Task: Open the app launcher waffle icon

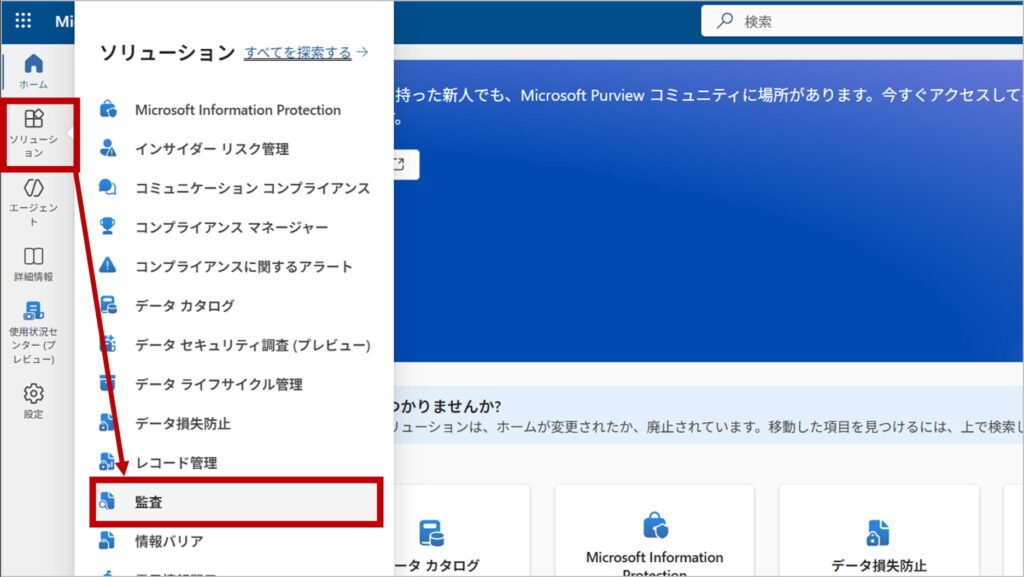Action: point(23,21)
